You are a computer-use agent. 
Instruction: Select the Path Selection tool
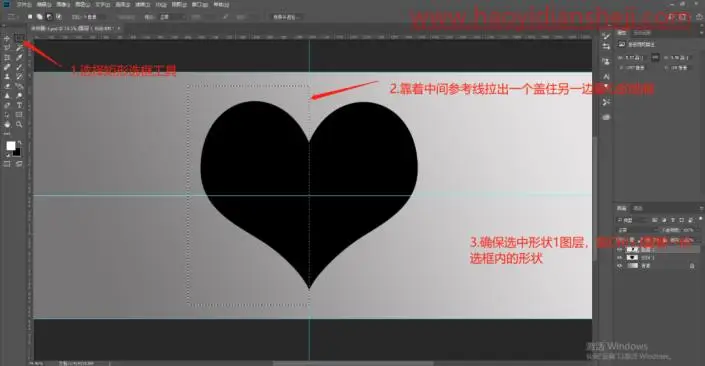(7, 114)
